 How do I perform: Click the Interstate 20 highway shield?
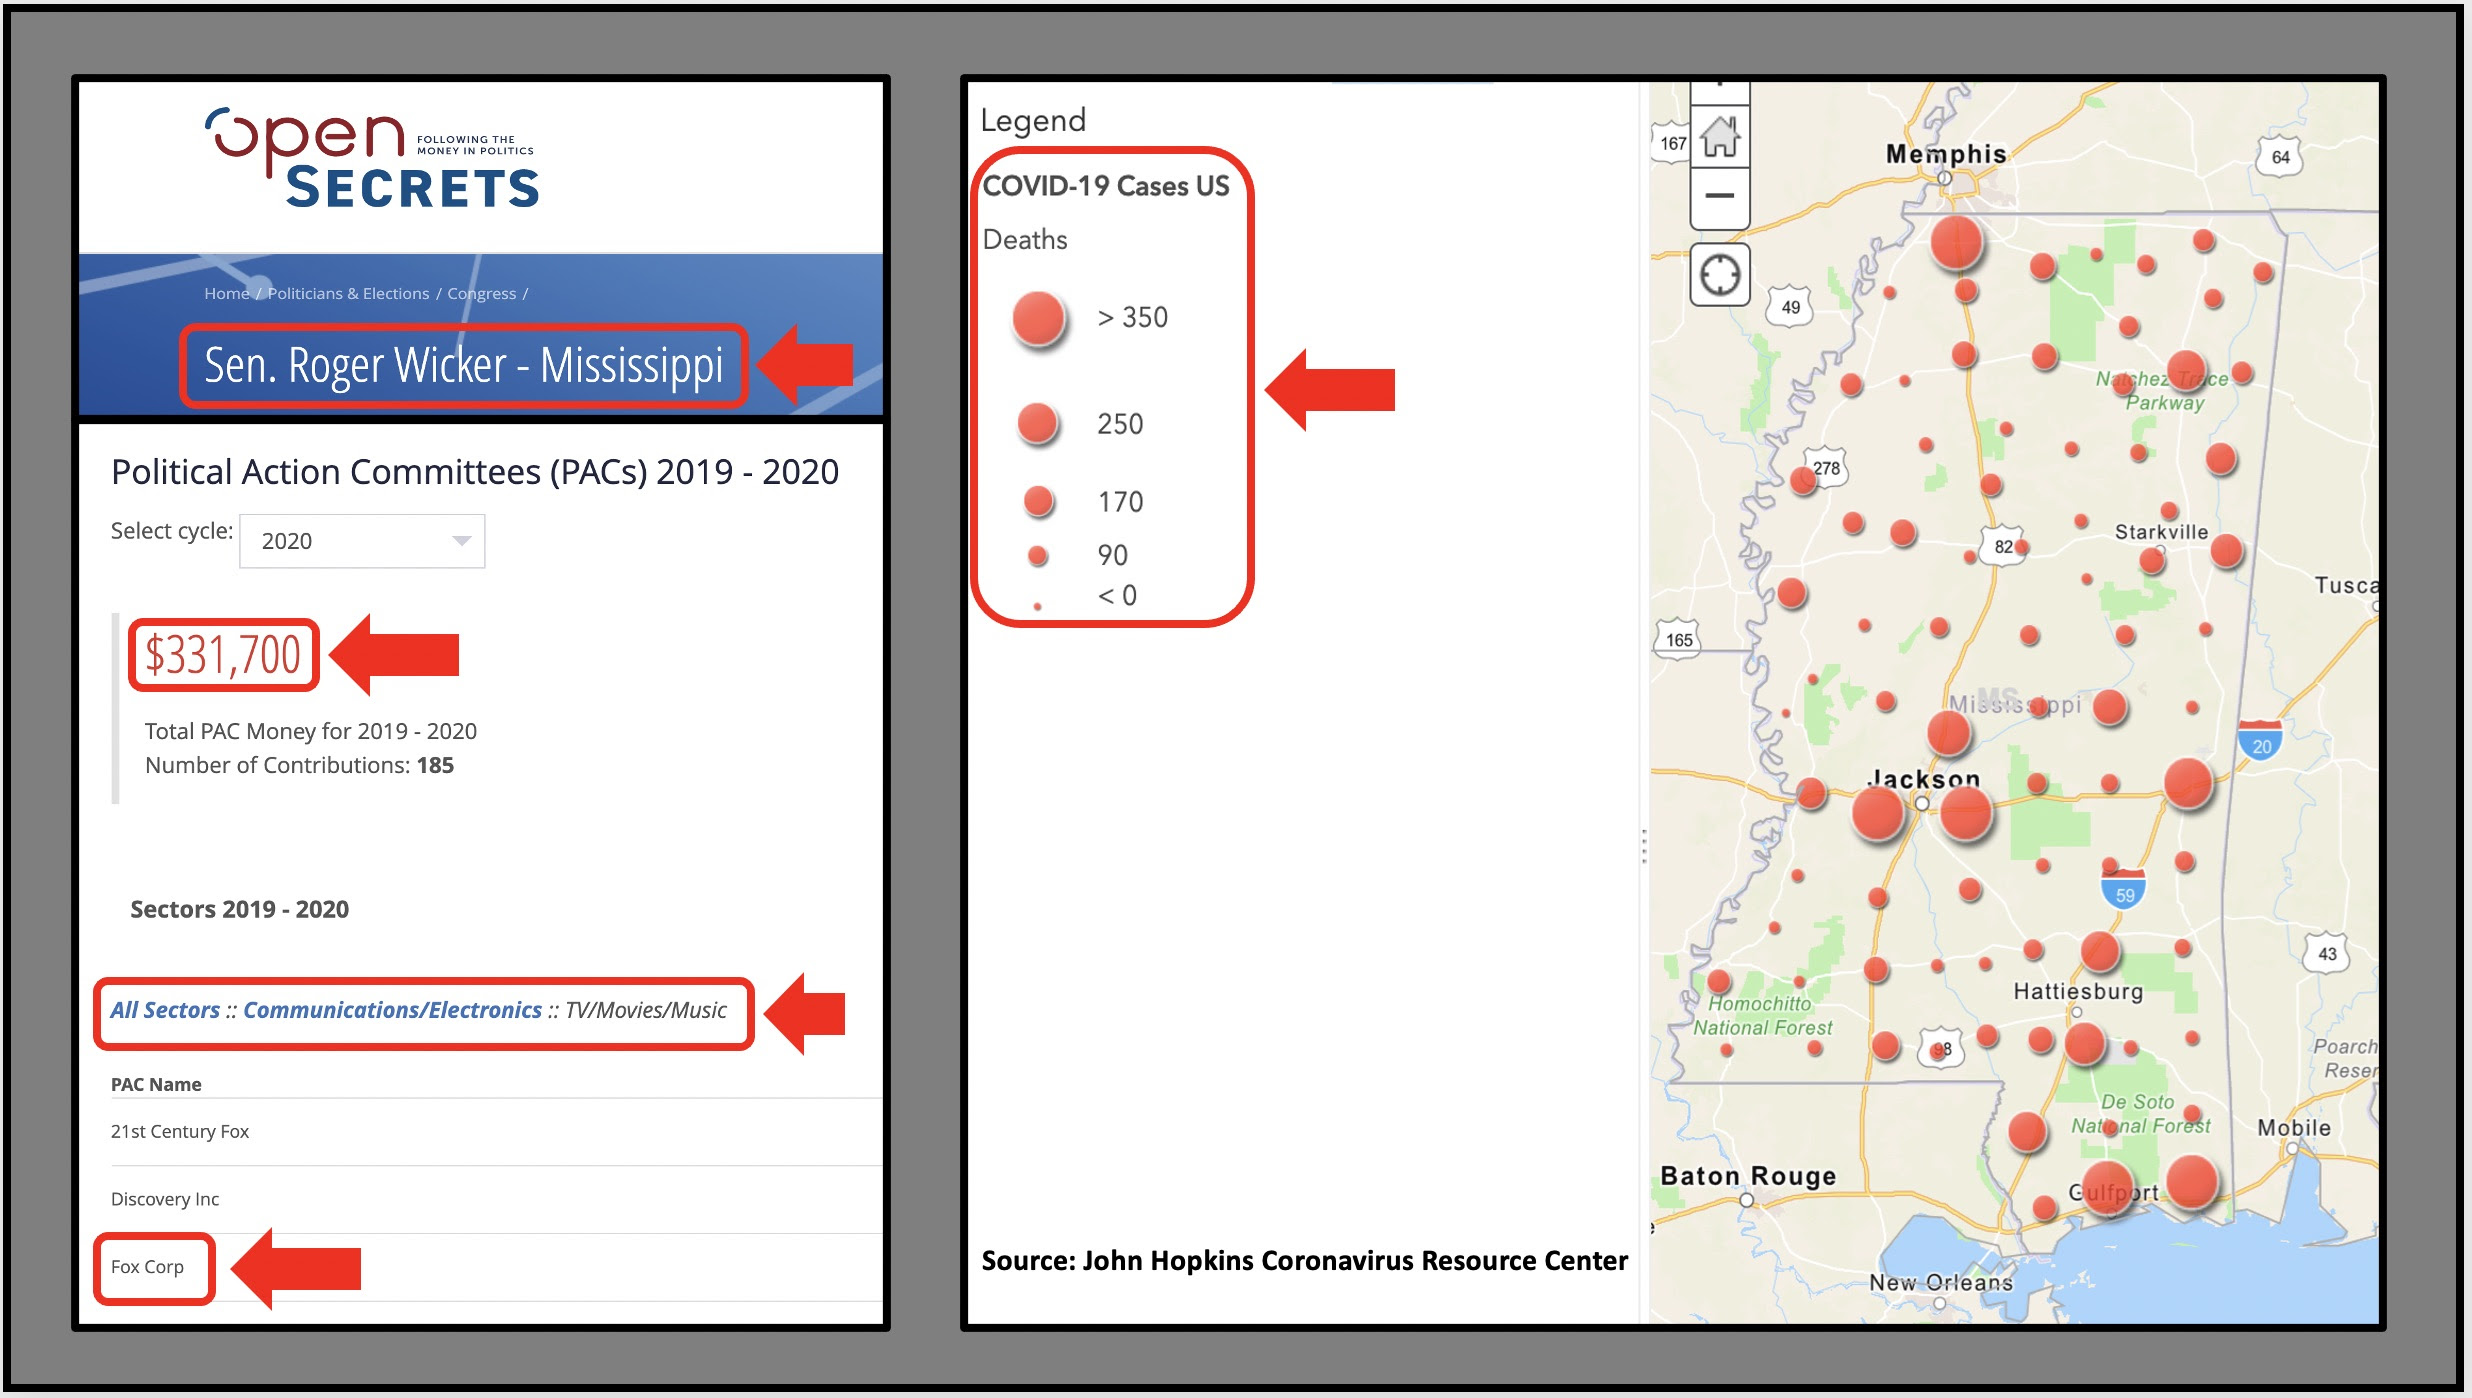(2260, 741)
